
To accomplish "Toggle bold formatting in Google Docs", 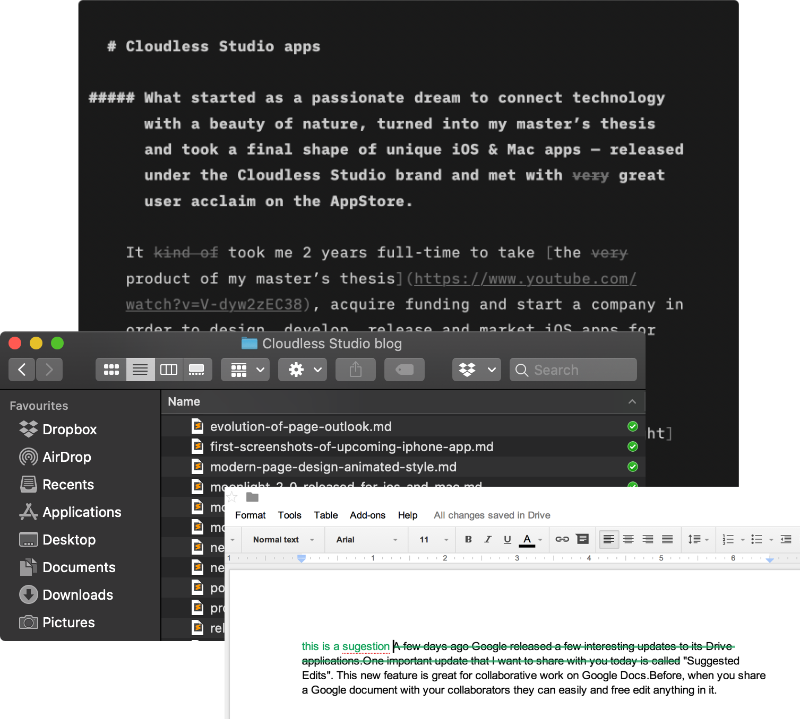I will (468, 539).
